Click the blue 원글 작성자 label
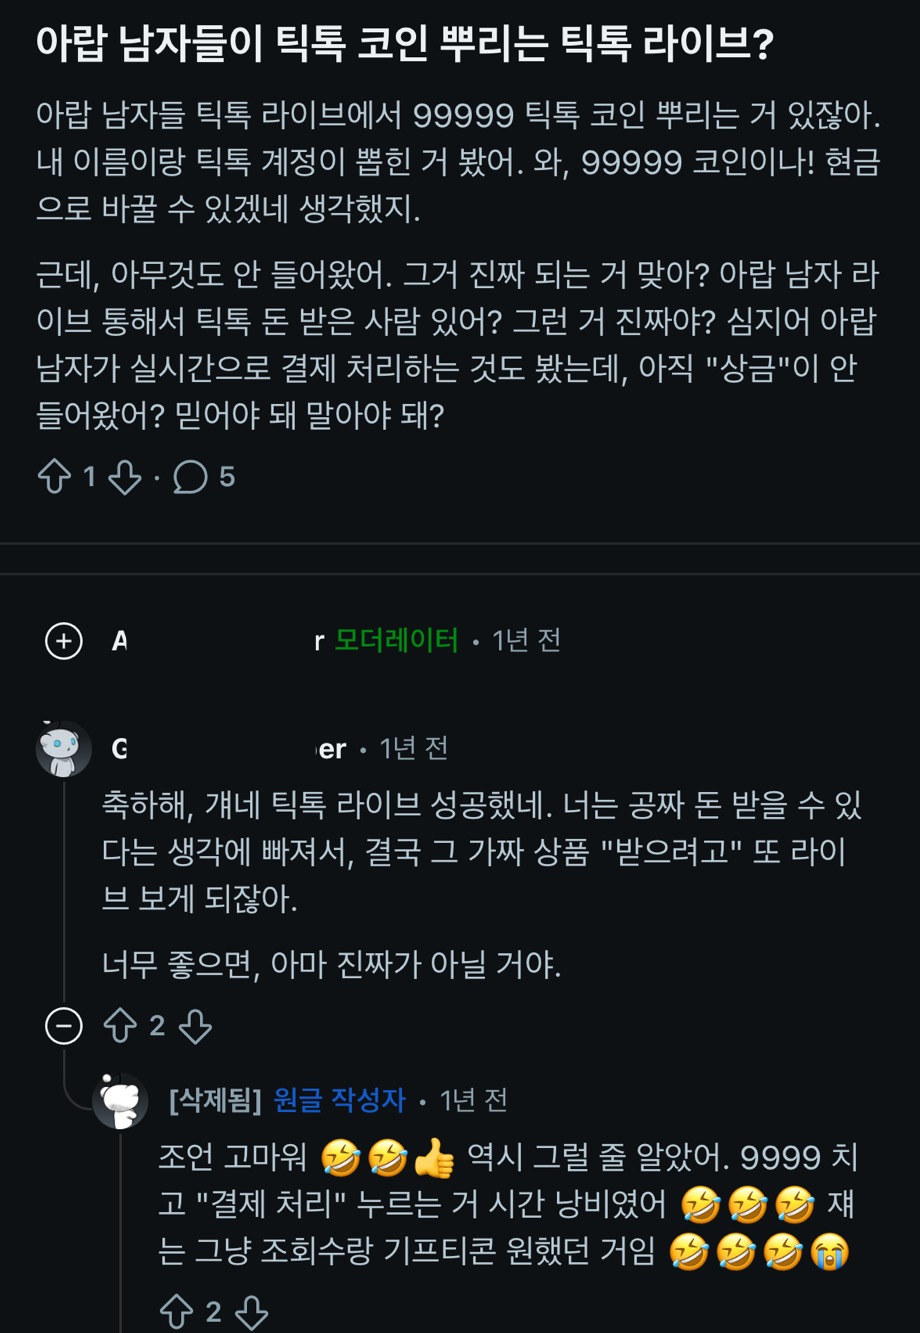 (x=339, y=1101)
